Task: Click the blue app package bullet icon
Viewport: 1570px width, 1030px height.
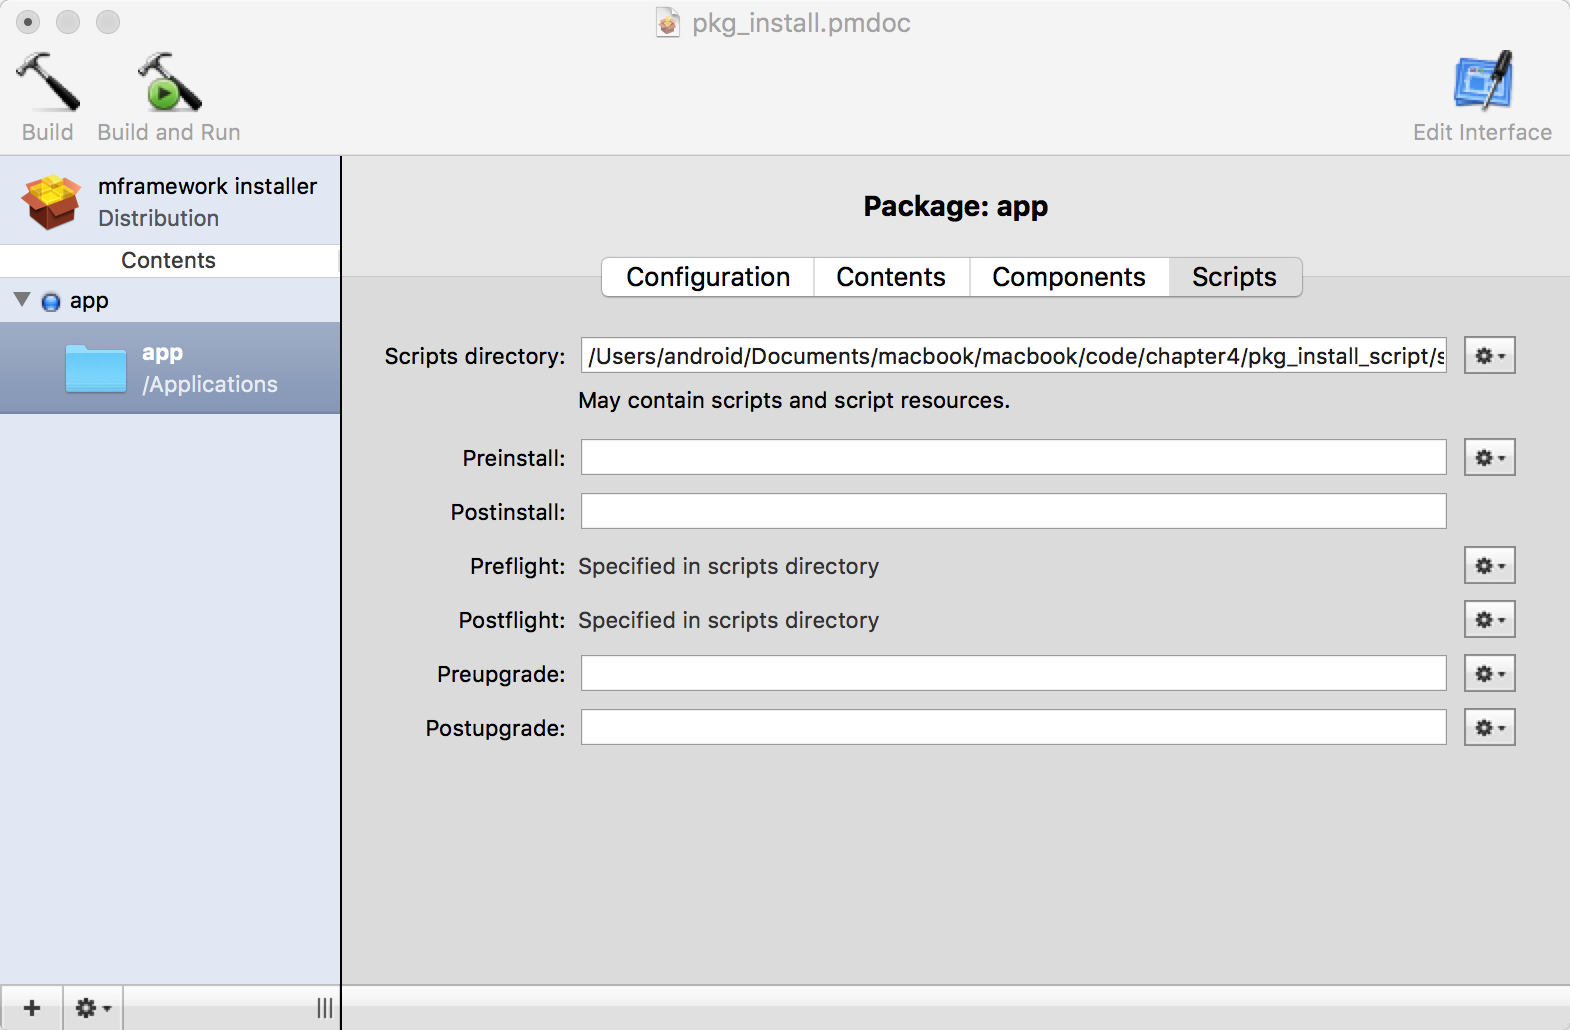Action: [51, 302]
